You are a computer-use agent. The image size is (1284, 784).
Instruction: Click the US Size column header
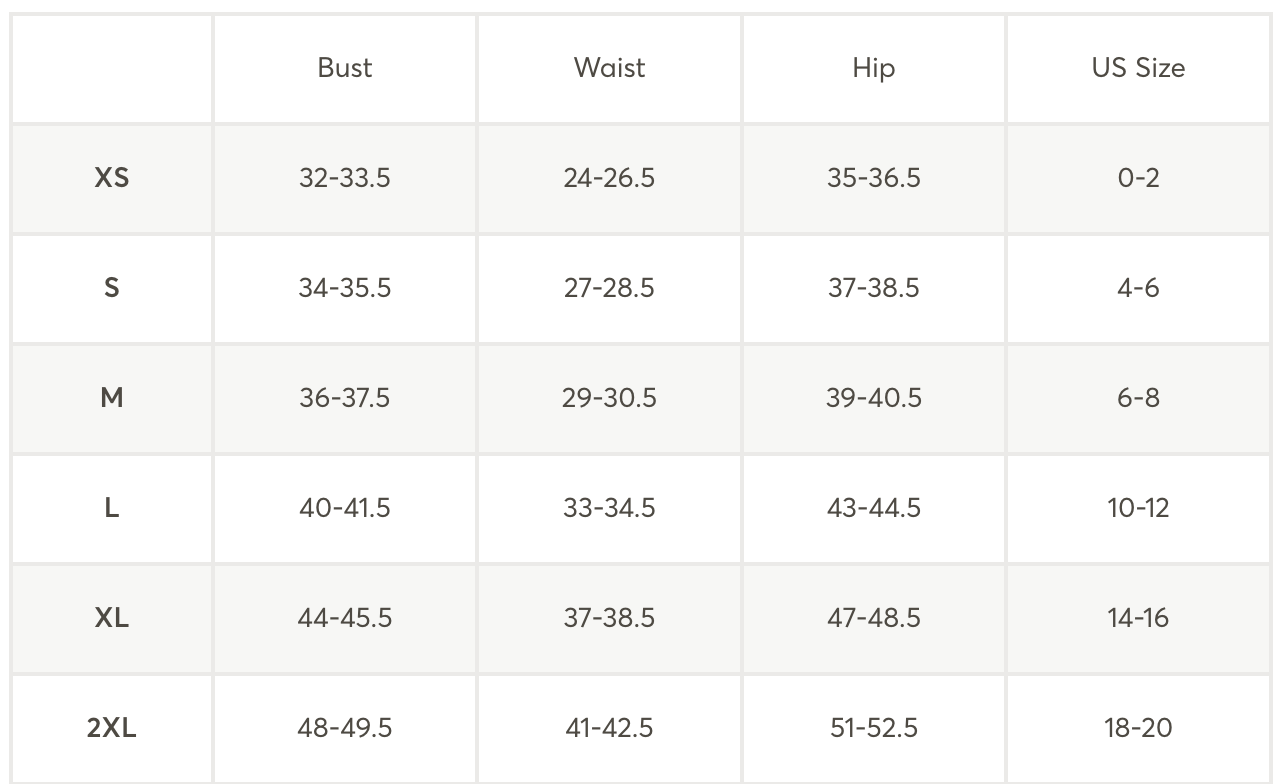pos(1138,68)
